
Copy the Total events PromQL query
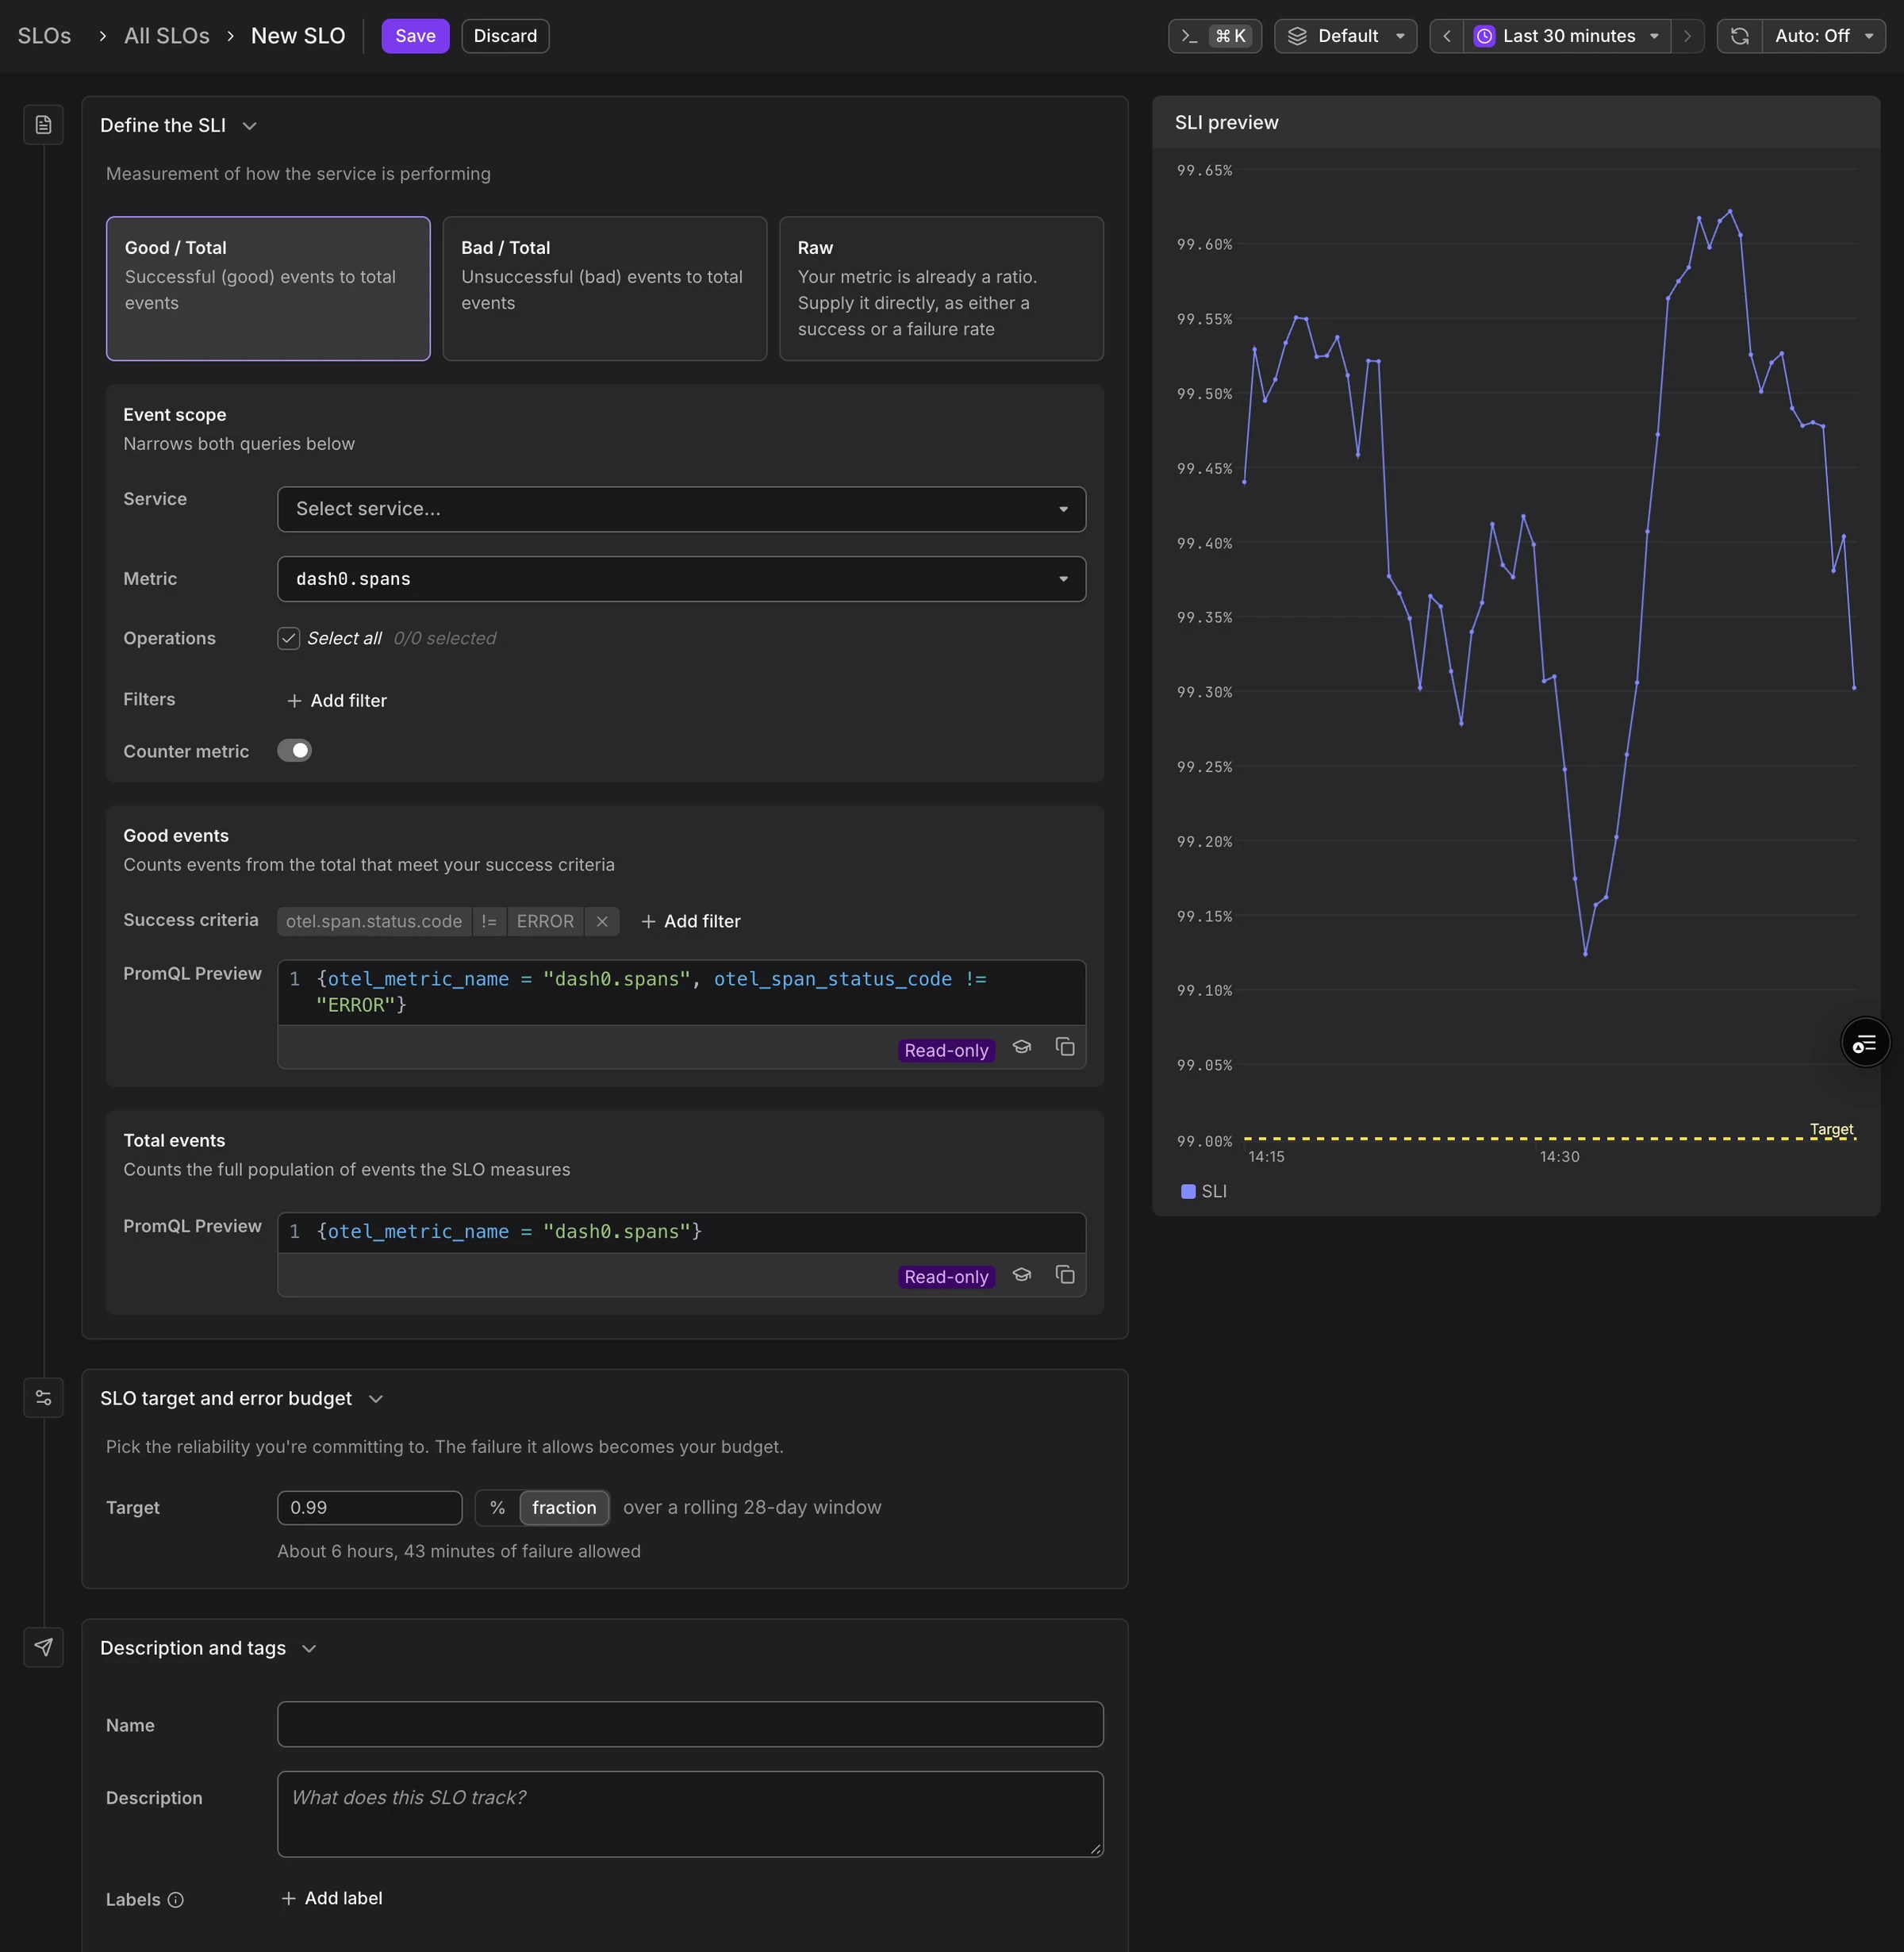[1065, 1275]
